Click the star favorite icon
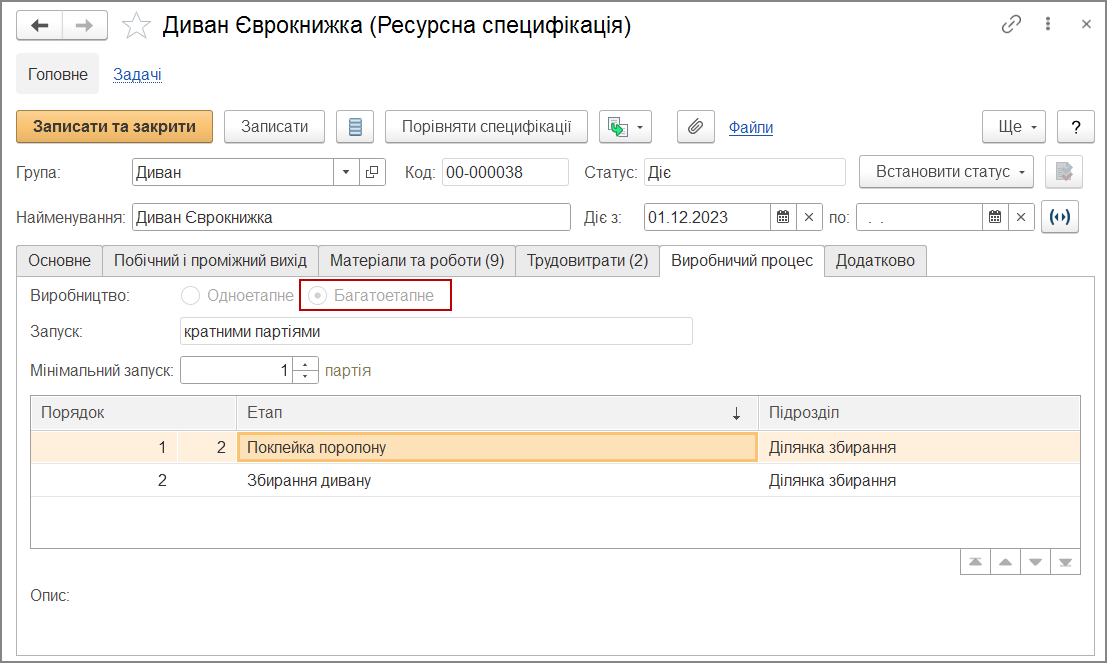 tap(136, 26)
